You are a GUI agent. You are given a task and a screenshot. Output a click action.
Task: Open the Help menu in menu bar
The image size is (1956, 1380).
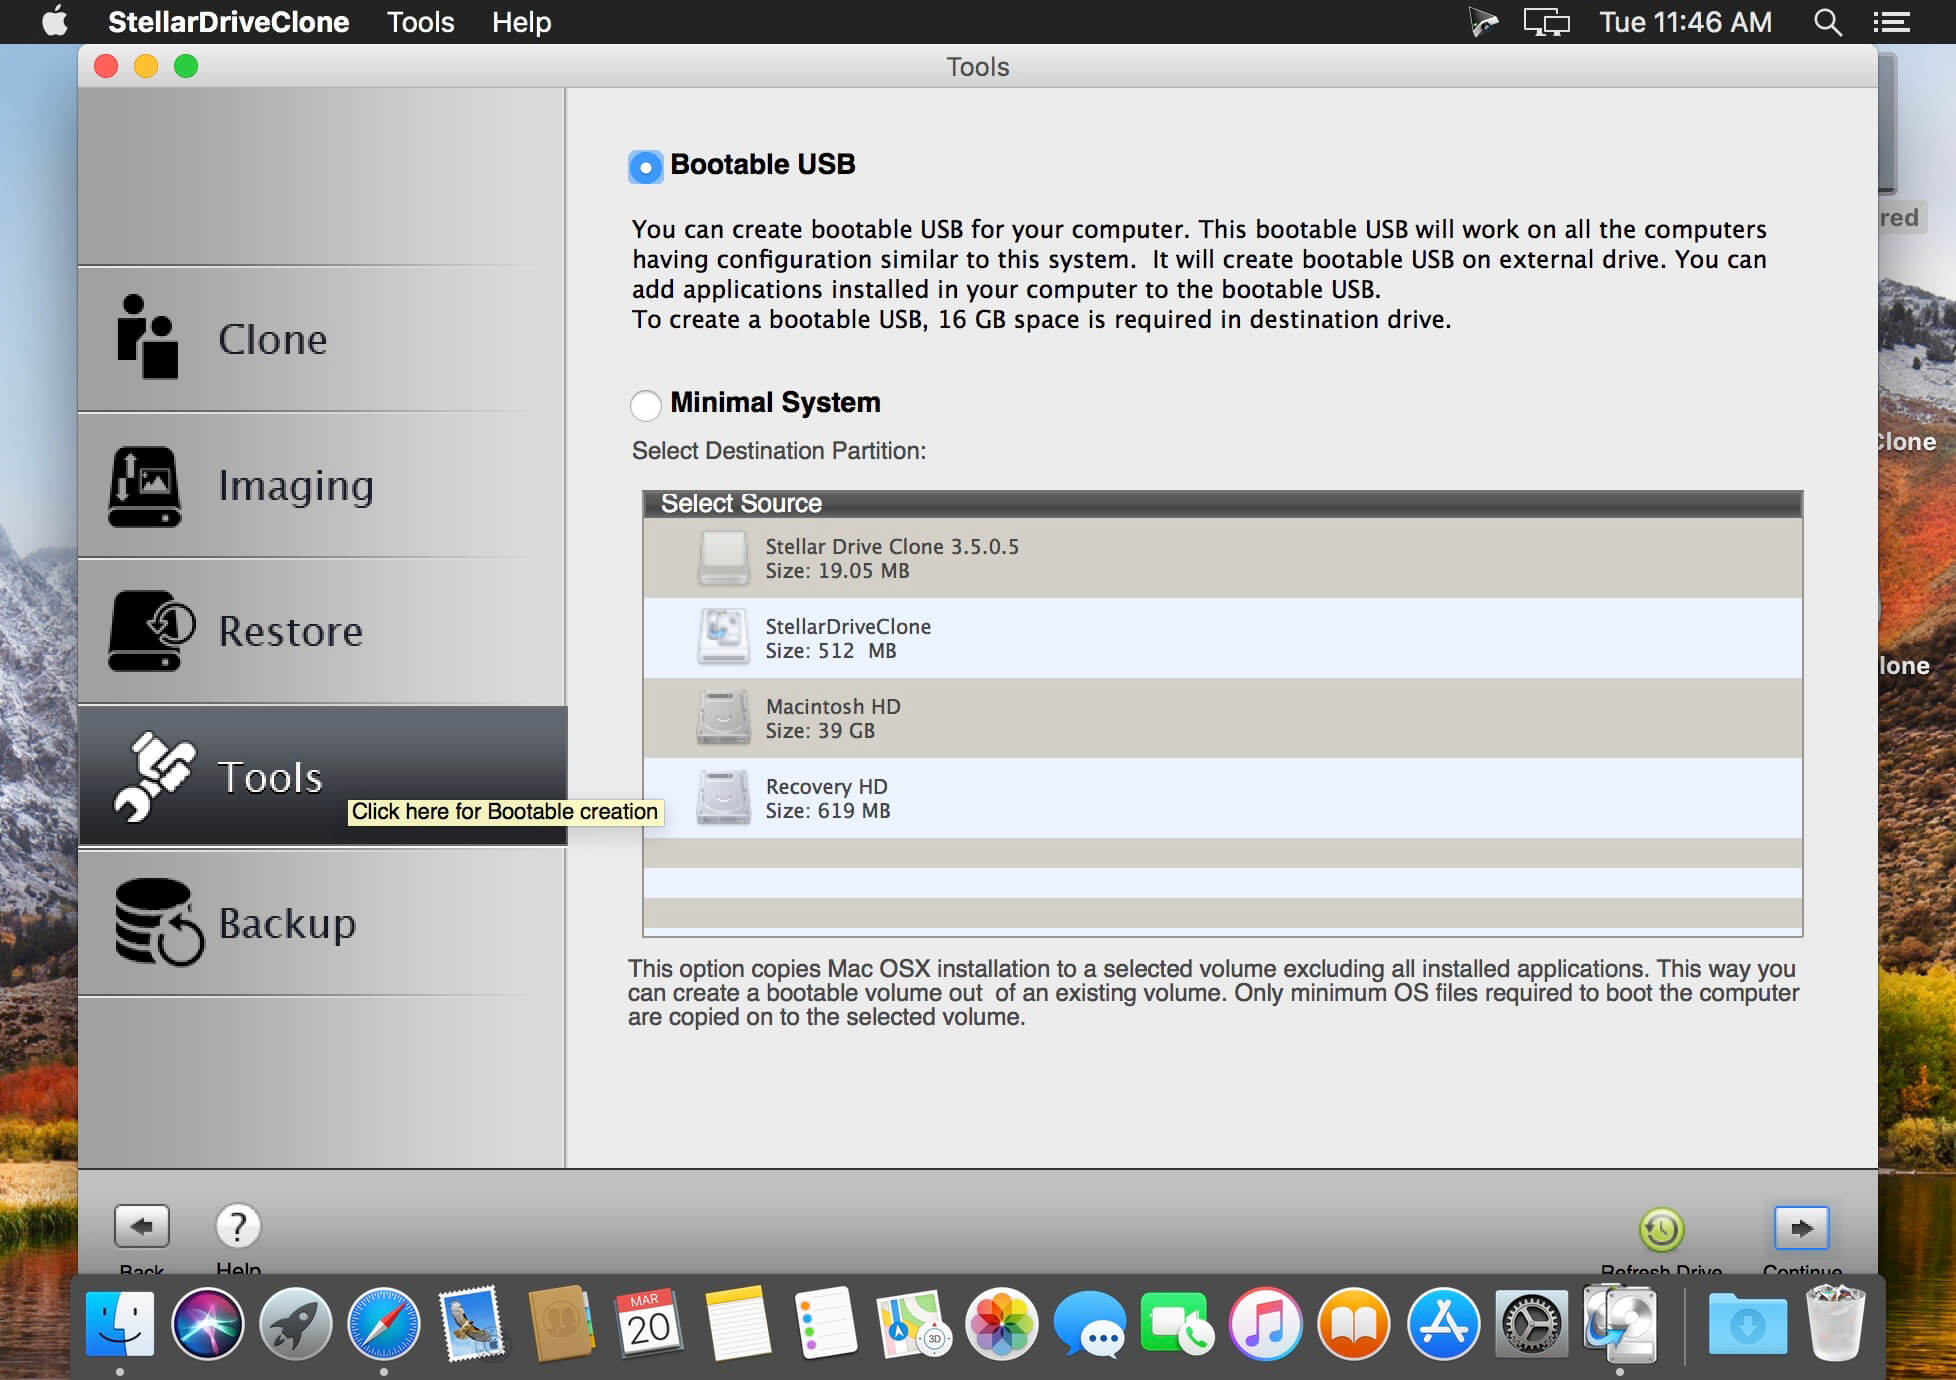(x=521, y=22)
